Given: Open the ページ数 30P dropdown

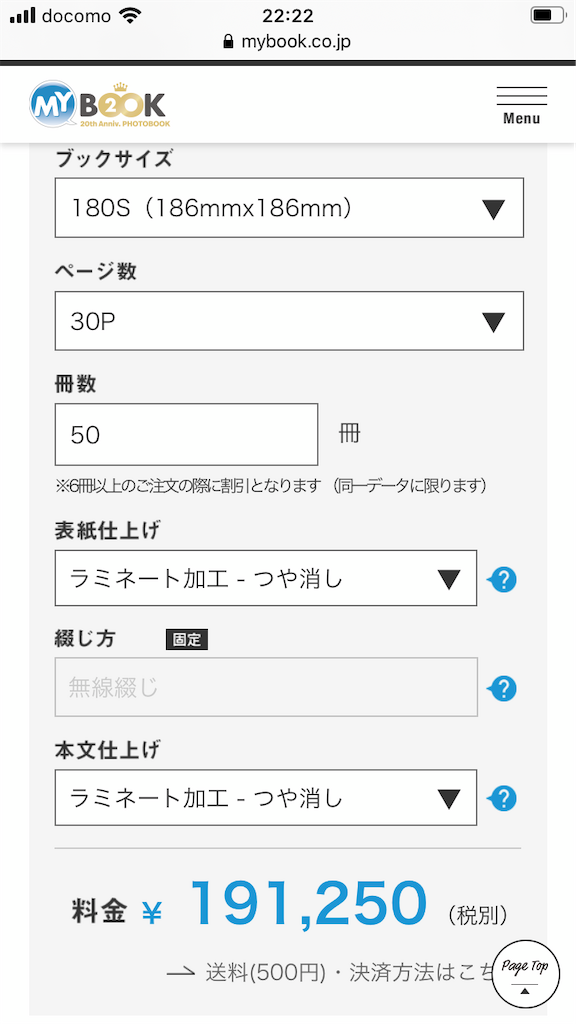Looking at the screenshot, I should pyautogui.click(x=289, y=321).
